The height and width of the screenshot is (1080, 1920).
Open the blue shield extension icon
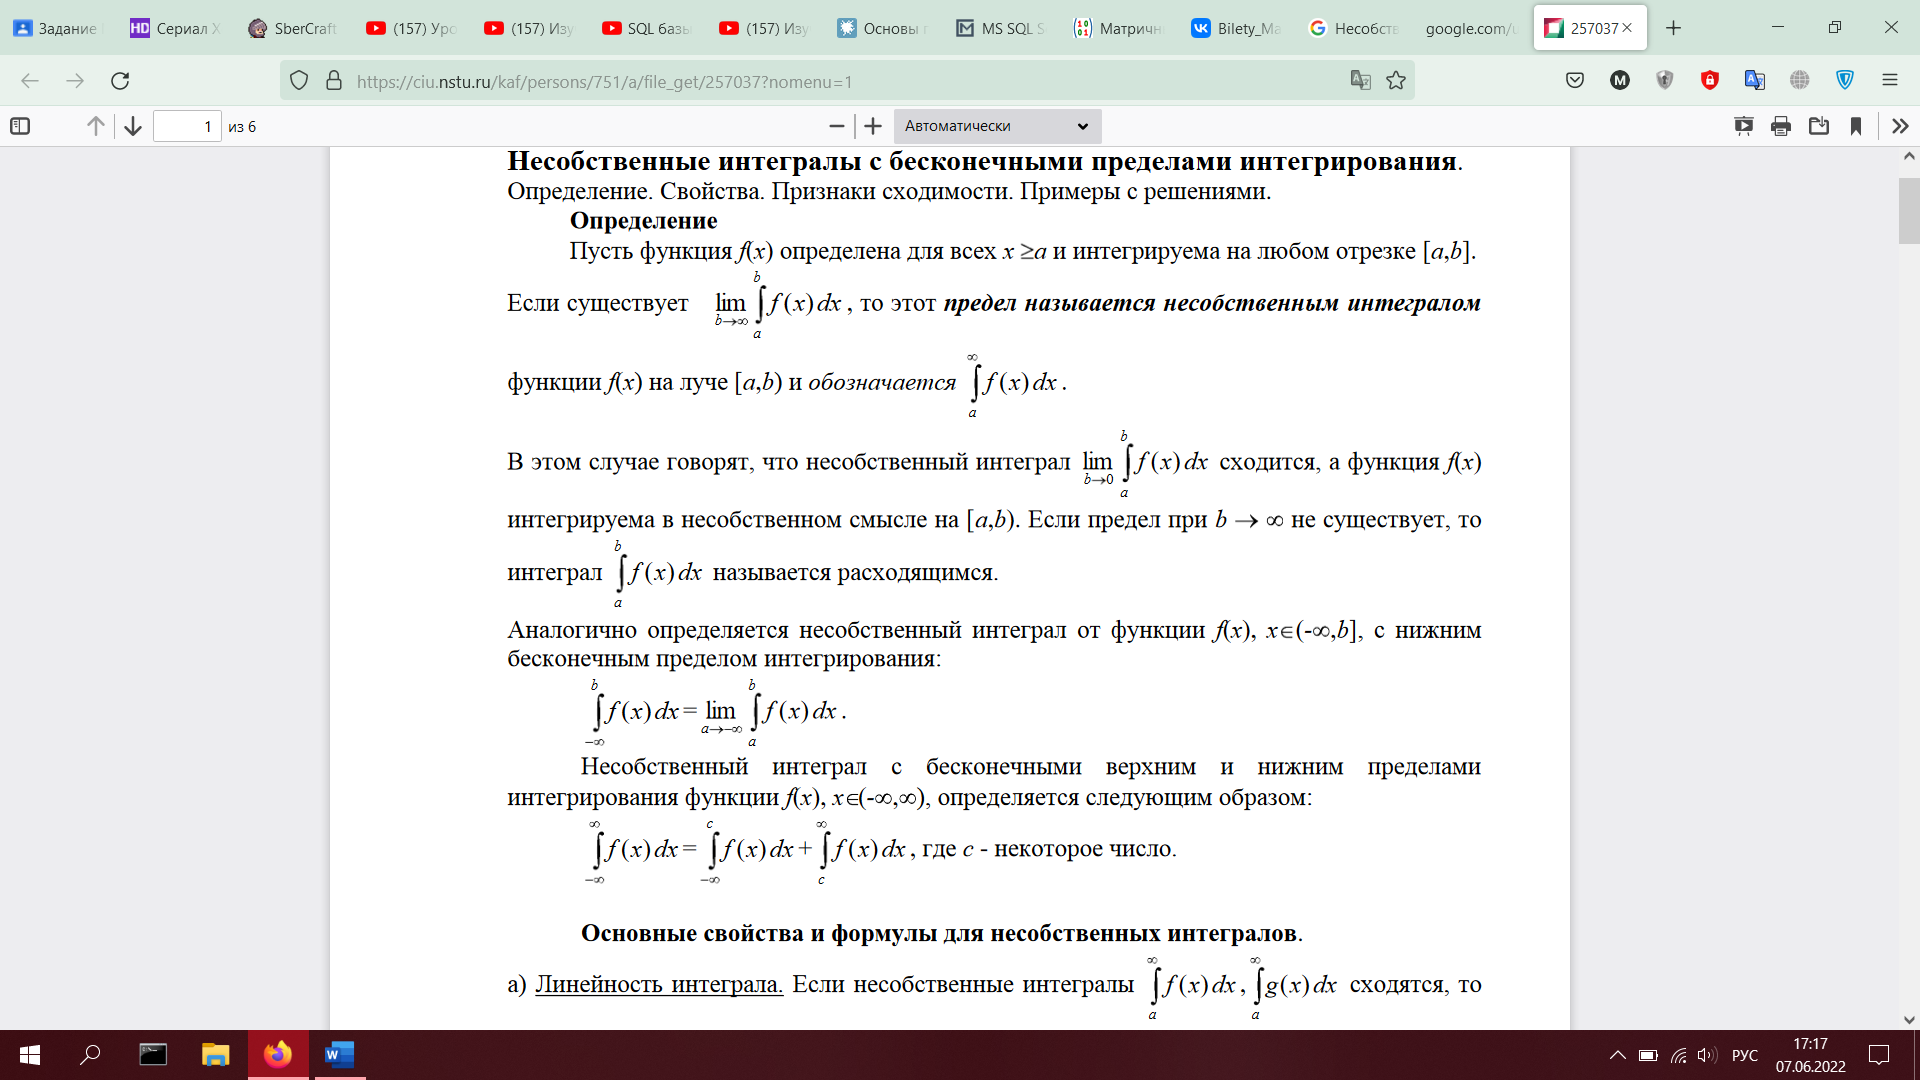pos(1845,81)
